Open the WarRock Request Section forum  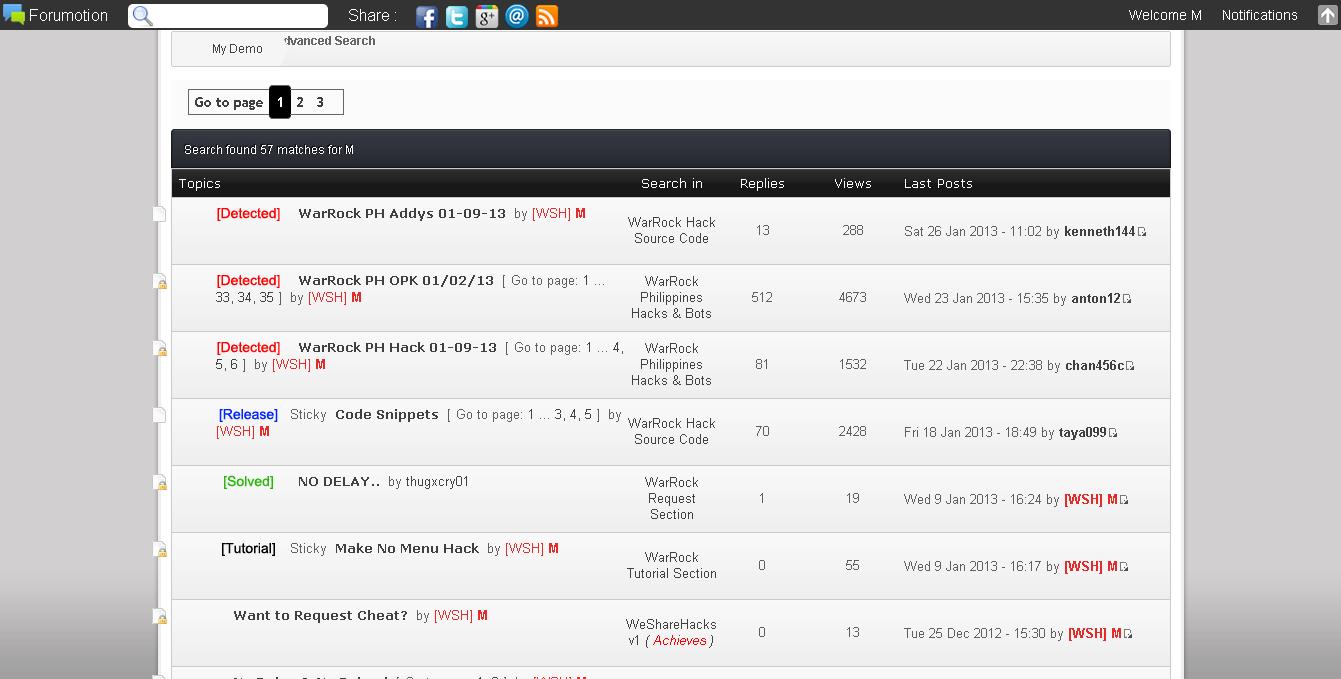672,499
